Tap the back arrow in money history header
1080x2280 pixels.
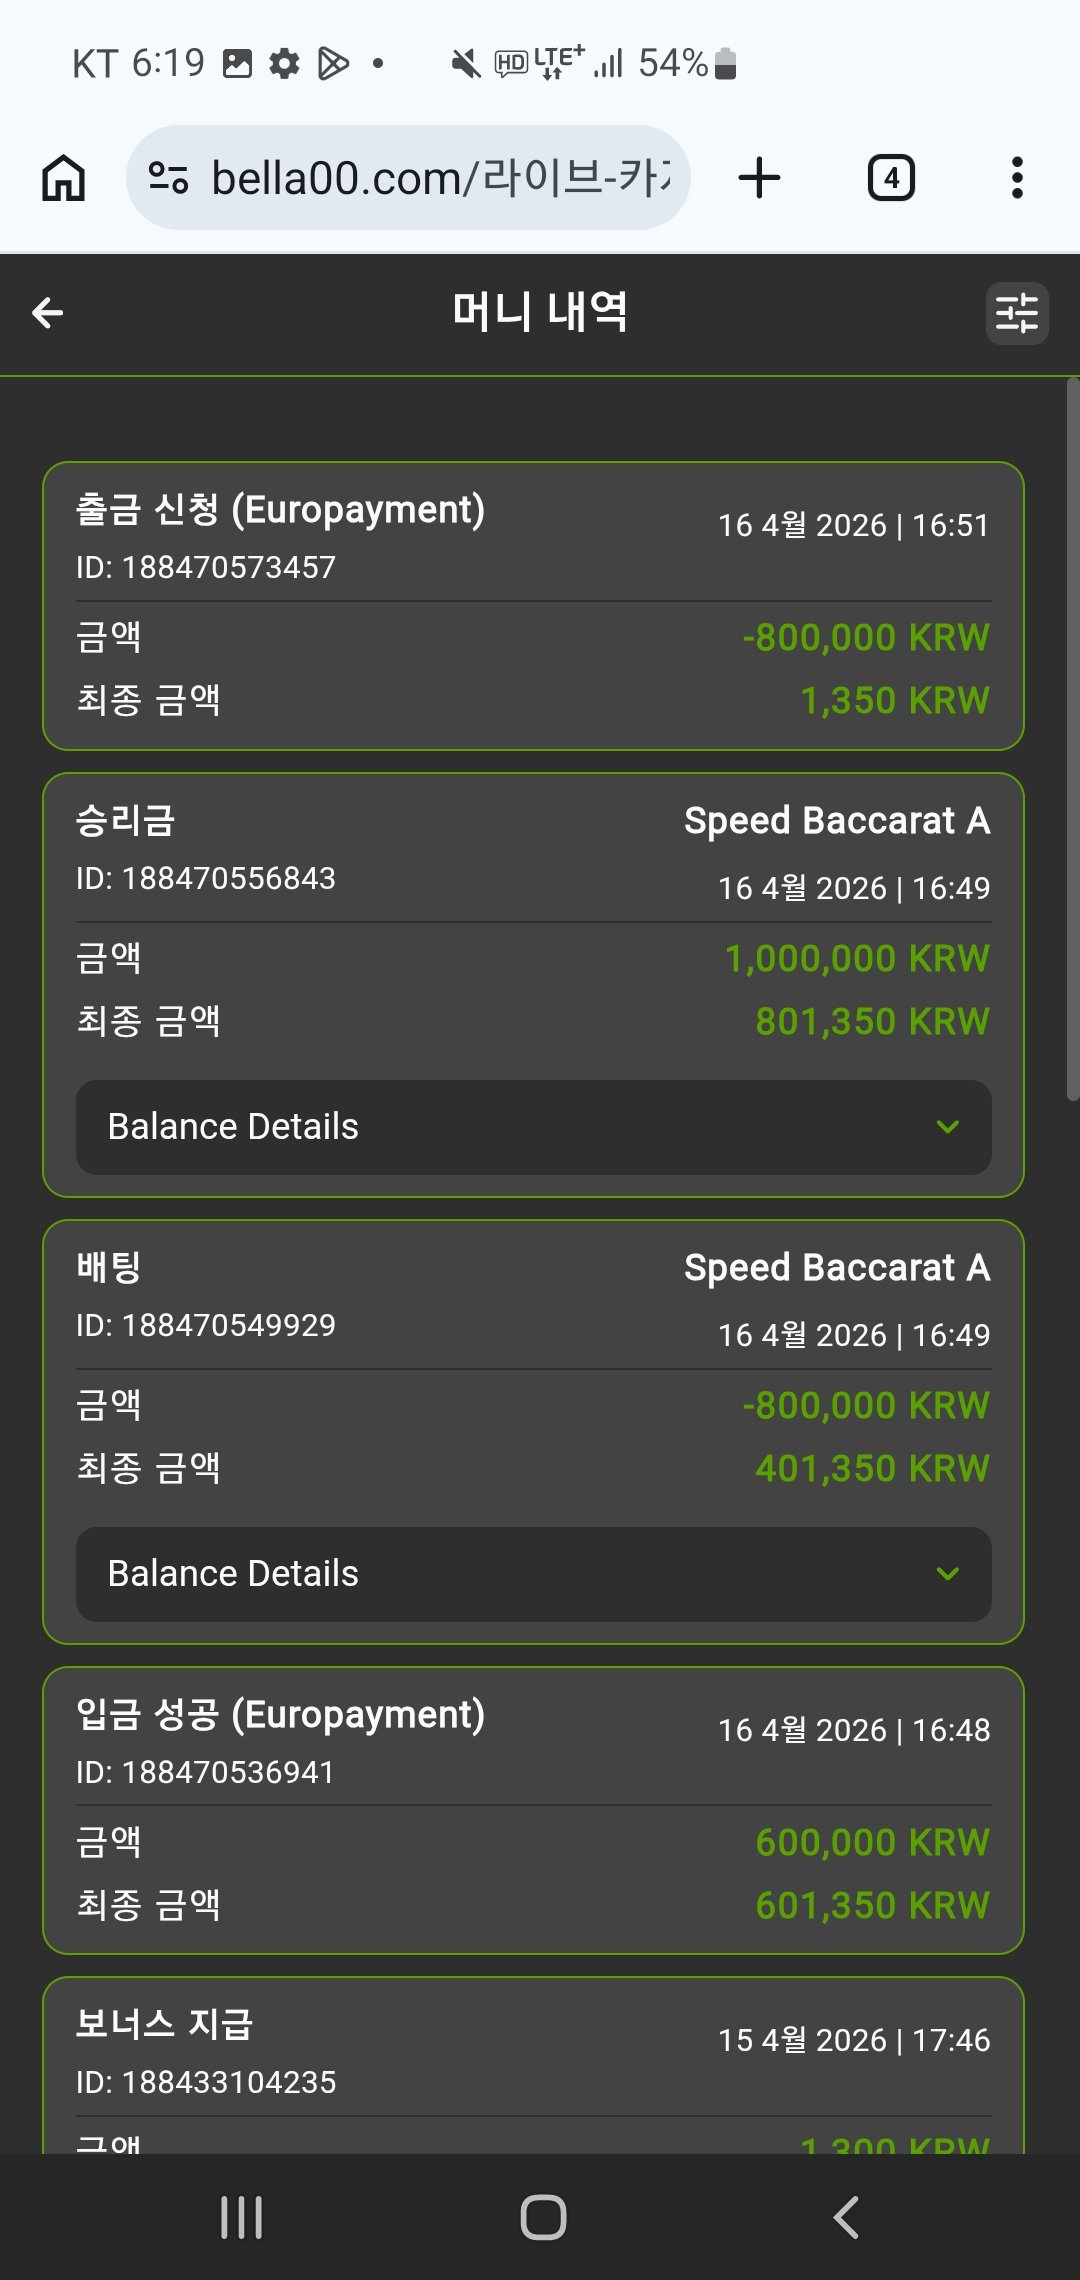pos(48,313)
